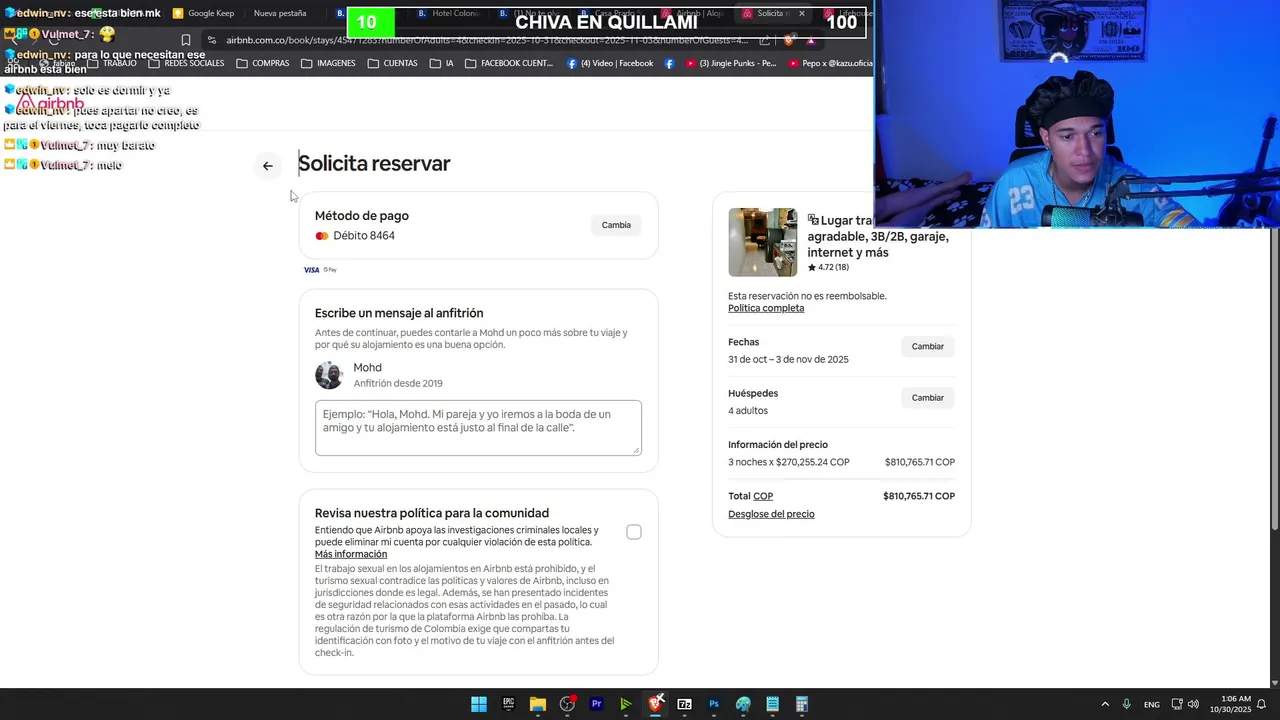Open the Pepo x @kazu.oficial bookmark
This screenshot has width=1280, height=720.
point(830,63)
